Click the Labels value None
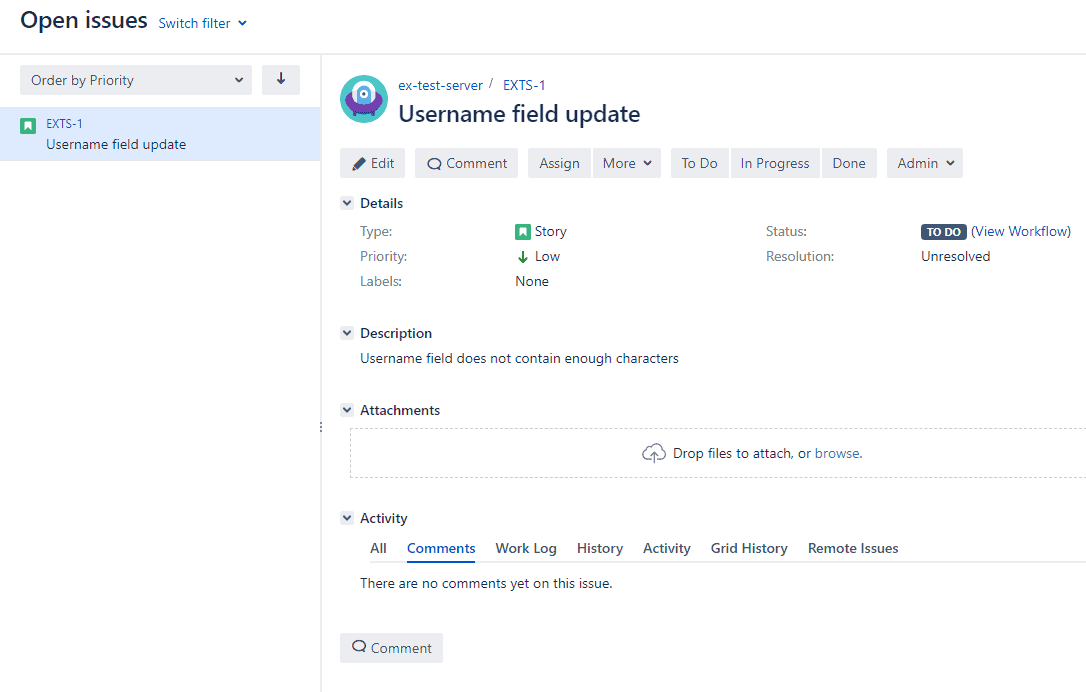Screen dimensions: 1086x692 click(532, 281)
